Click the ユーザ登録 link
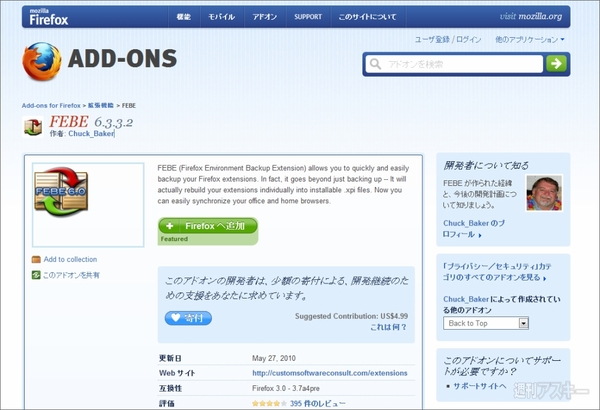The image size is (600, 410). [432, 39]
